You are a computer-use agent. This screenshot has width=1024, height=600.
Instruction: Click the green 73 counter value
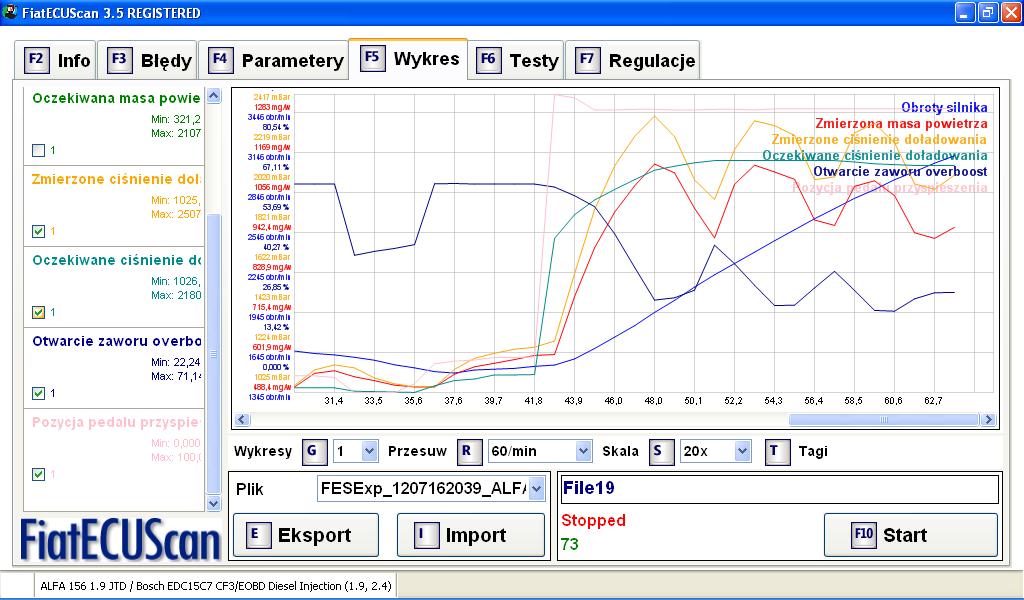point(569,544)
